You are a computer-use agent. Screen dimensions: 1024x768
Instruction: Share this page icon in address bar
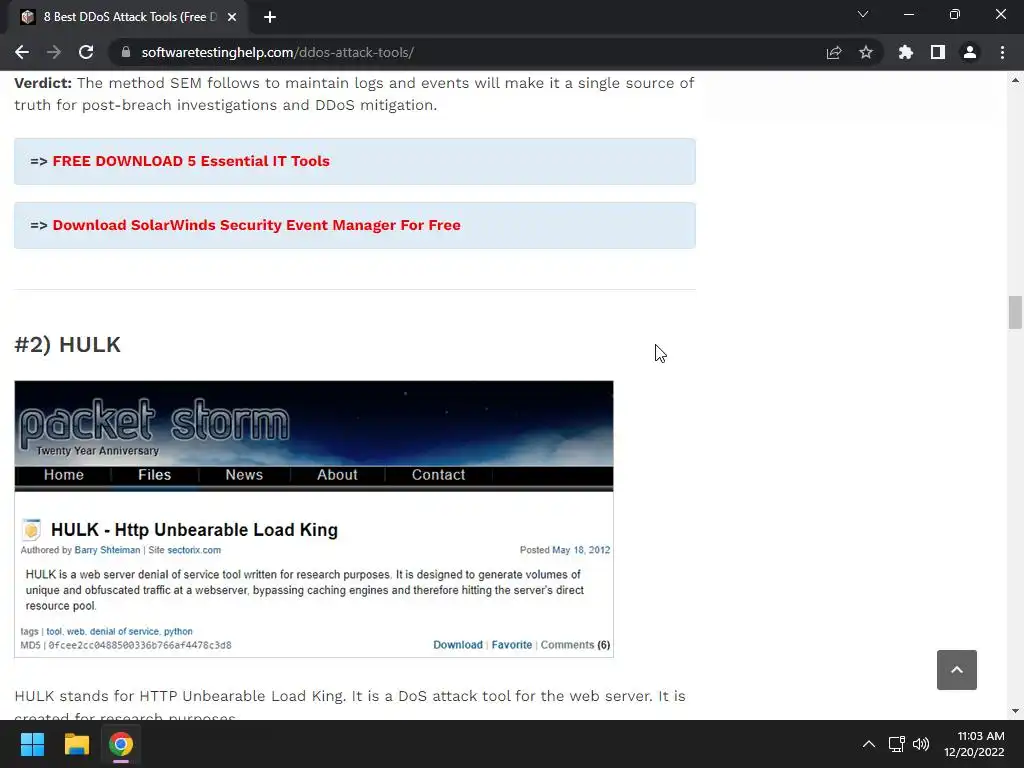pos(834,52)
